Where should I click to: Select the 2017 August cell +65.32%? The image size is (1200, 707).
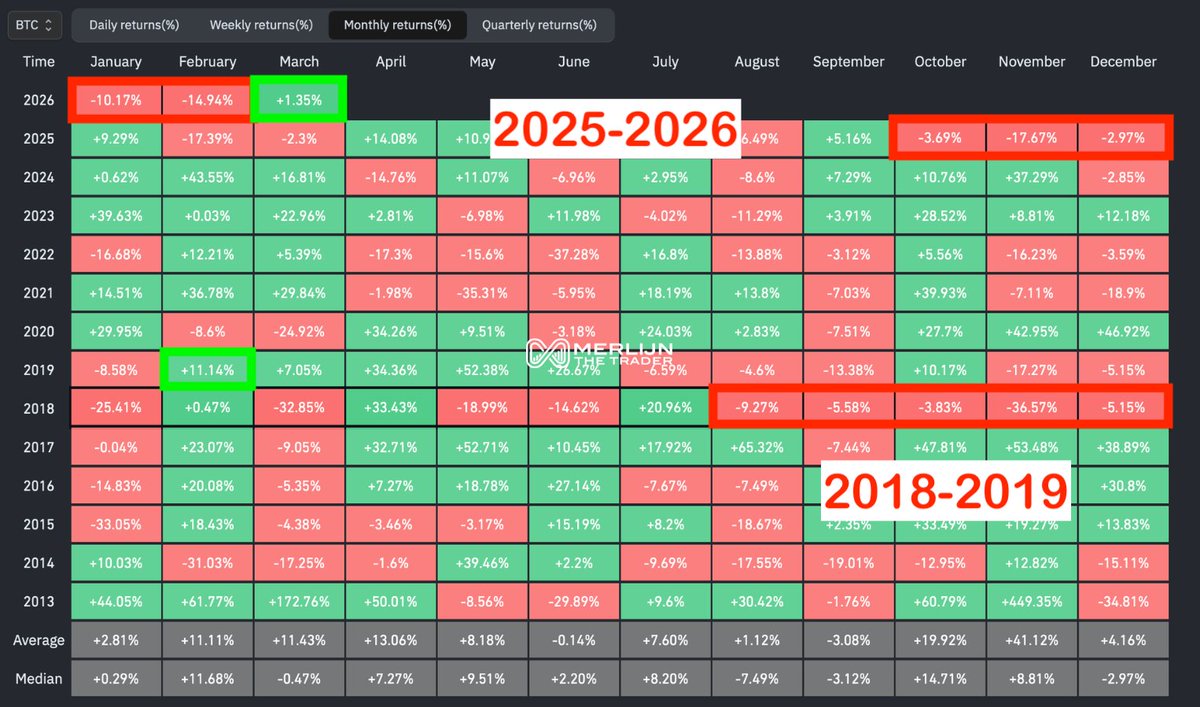757,448
